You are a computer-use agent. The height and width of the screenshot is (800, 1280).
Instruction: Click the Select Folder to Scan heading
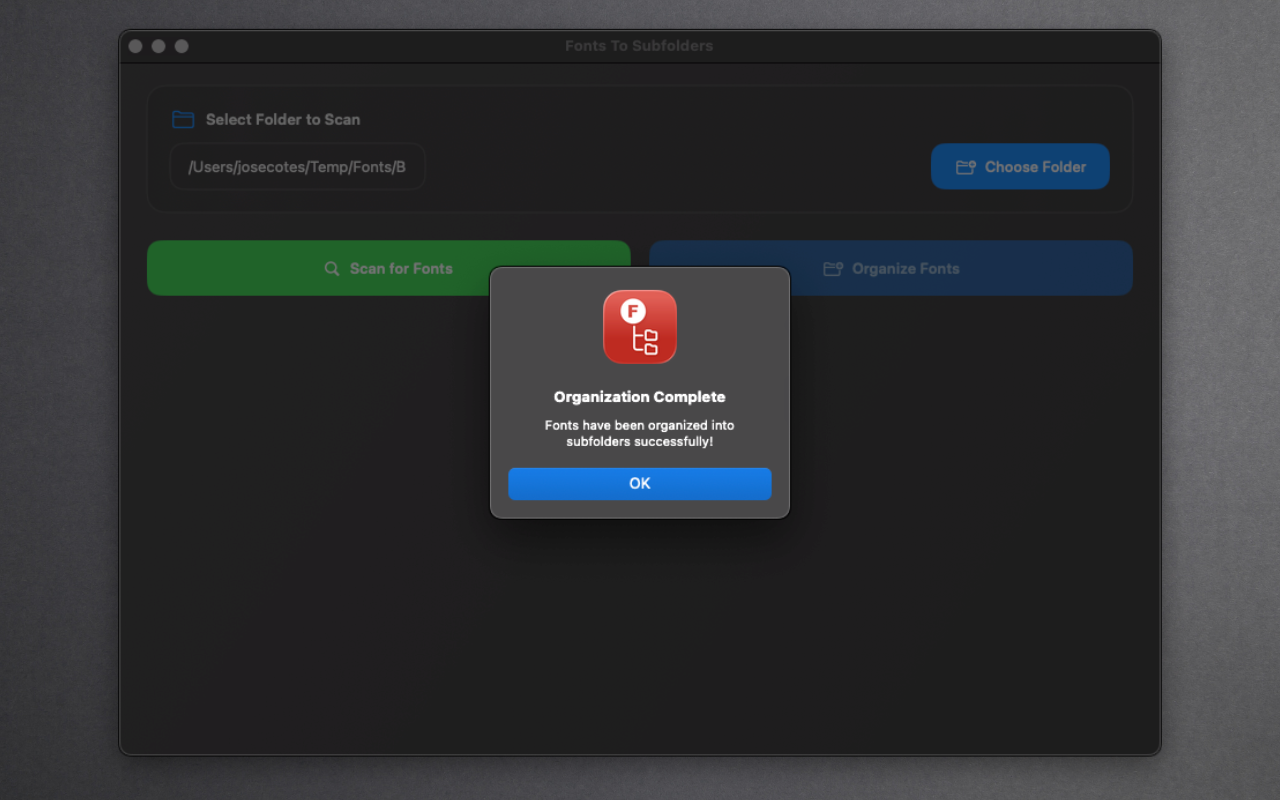coord(283,119)
